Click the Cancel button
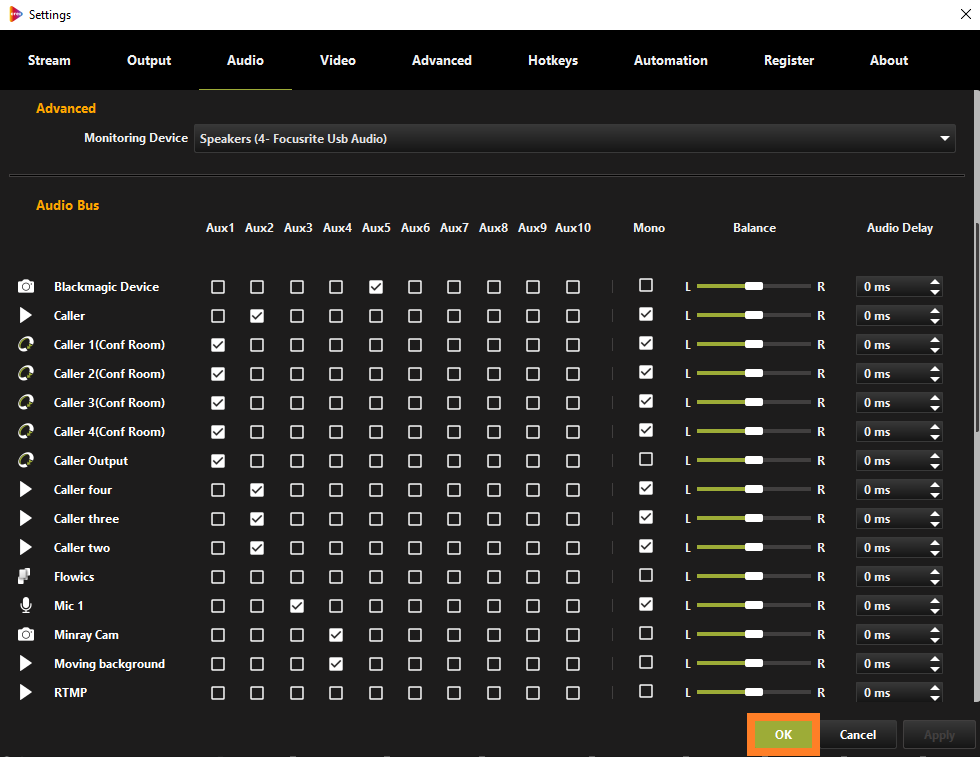The height and width of the screenshot is (757, 980). [858, 734]
